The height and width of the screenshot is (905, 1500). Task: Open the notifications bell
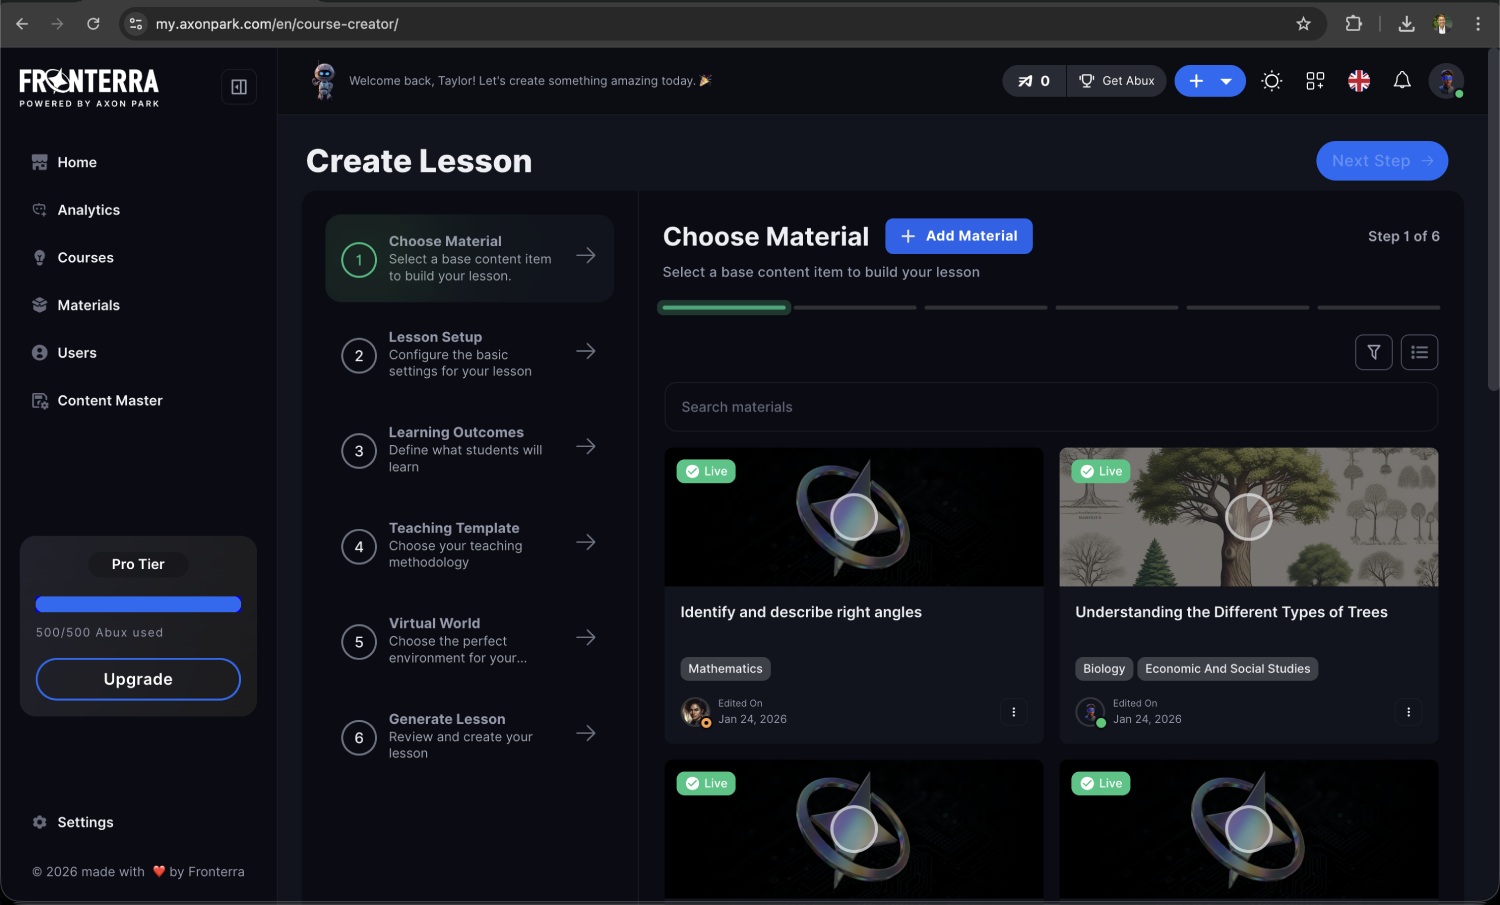pyautogui.click(x=1402, y=81)
